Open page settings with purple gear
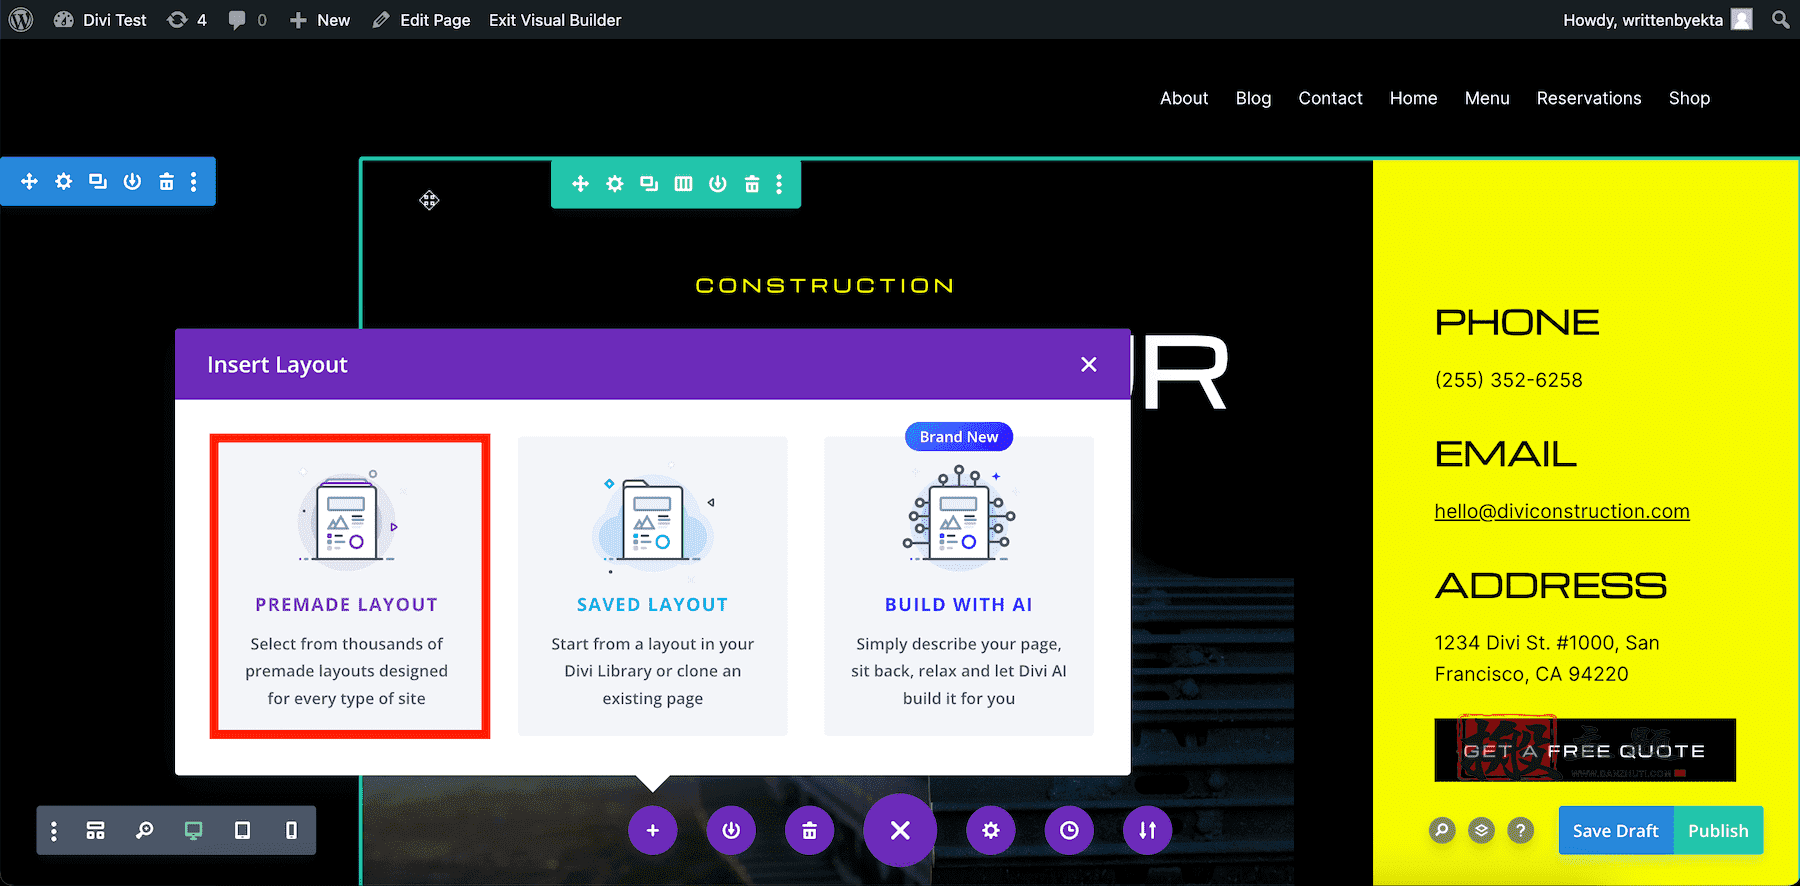 coord(991,831)
